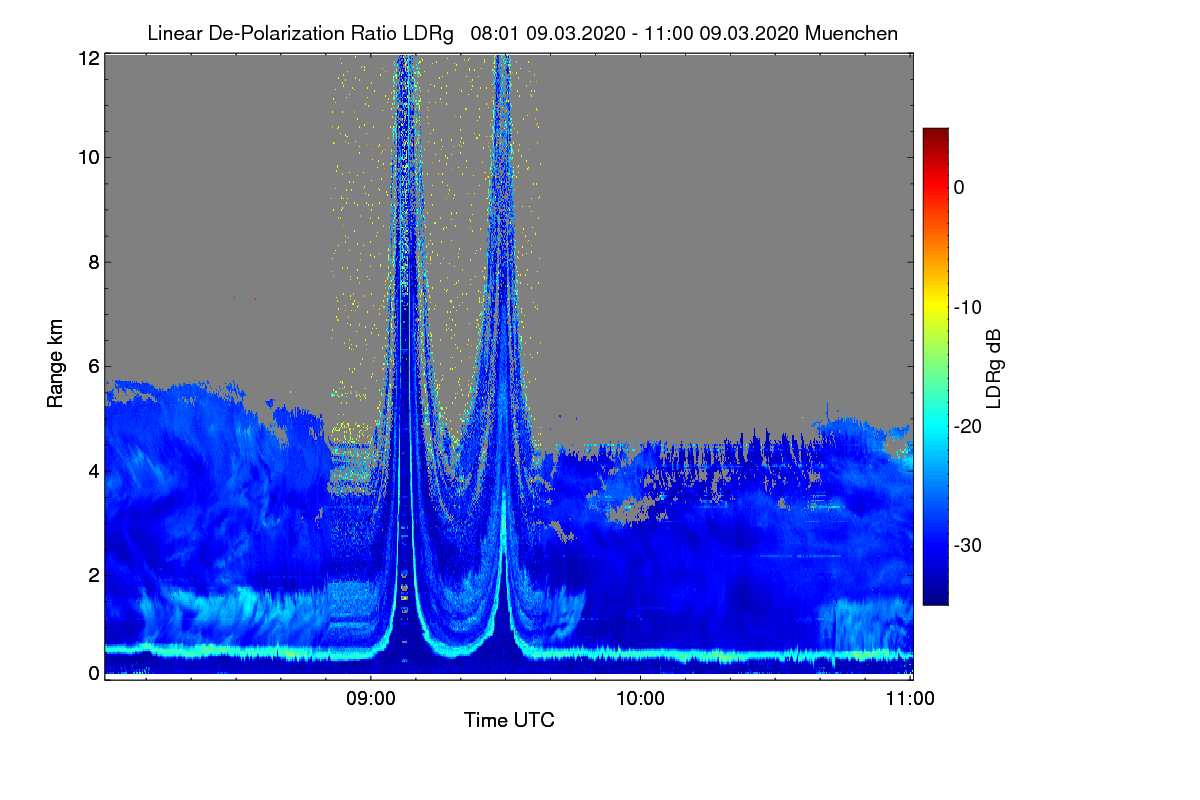Click the yellow band of the colorbar
Screen dimensions: 1200x800
point(935,307)
